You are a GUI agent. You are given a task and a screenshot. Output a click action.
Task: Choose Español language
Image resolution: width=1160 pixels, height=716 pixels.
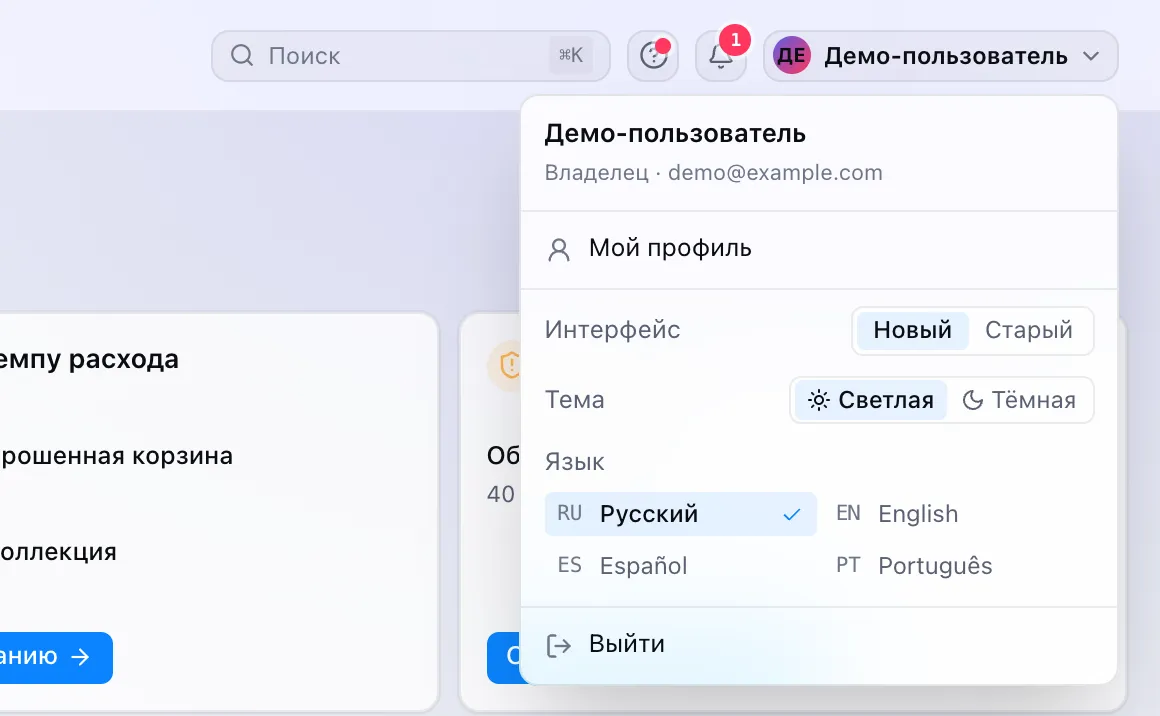tap(681, 566)
